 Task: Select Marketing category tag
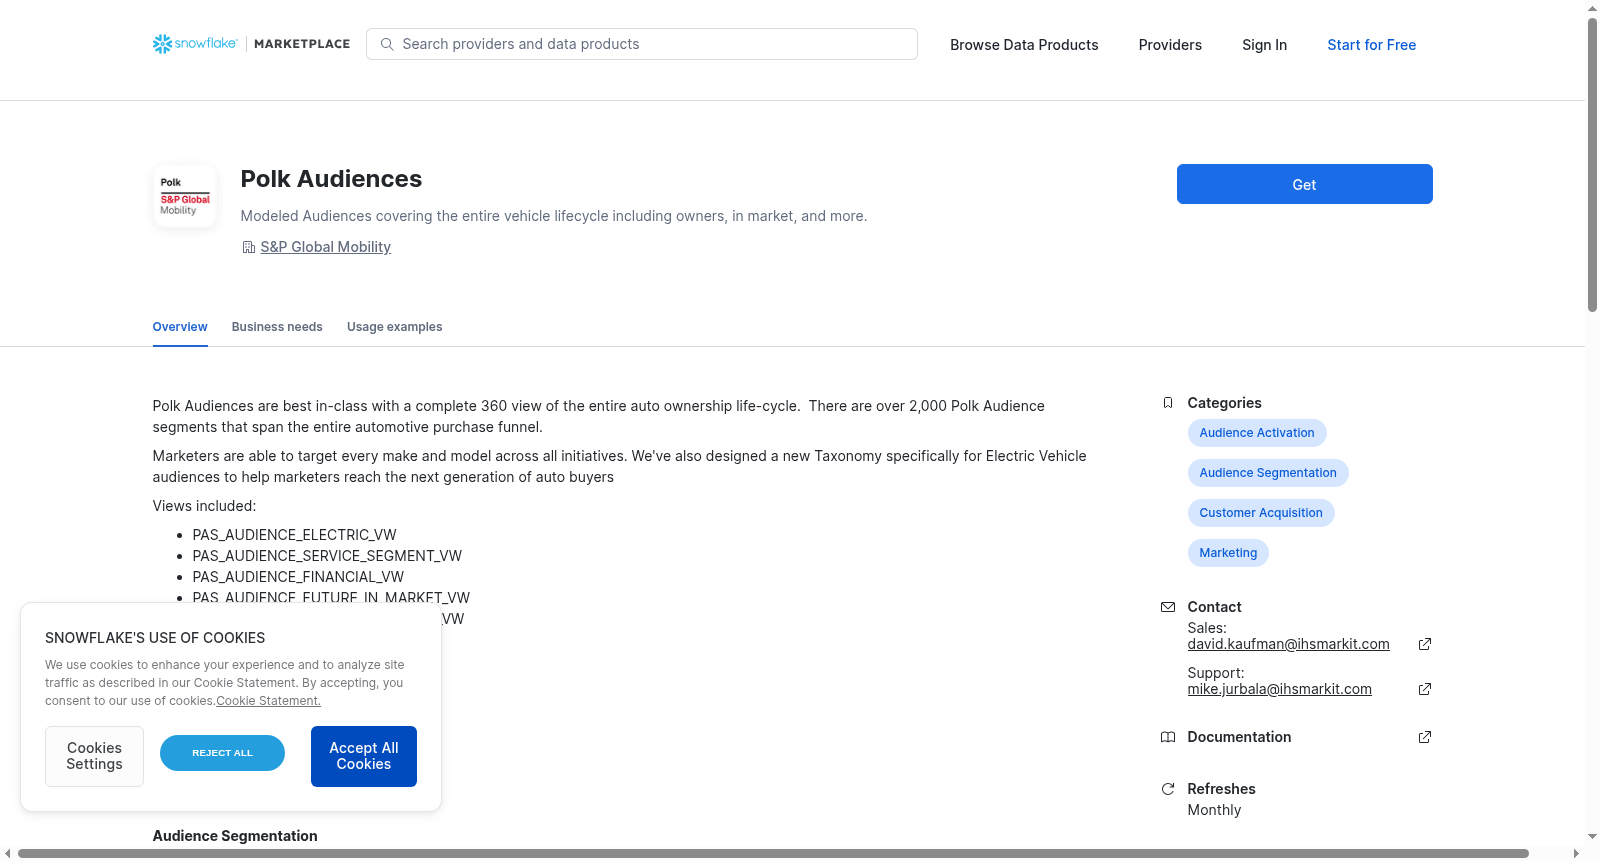(1228, 553)
